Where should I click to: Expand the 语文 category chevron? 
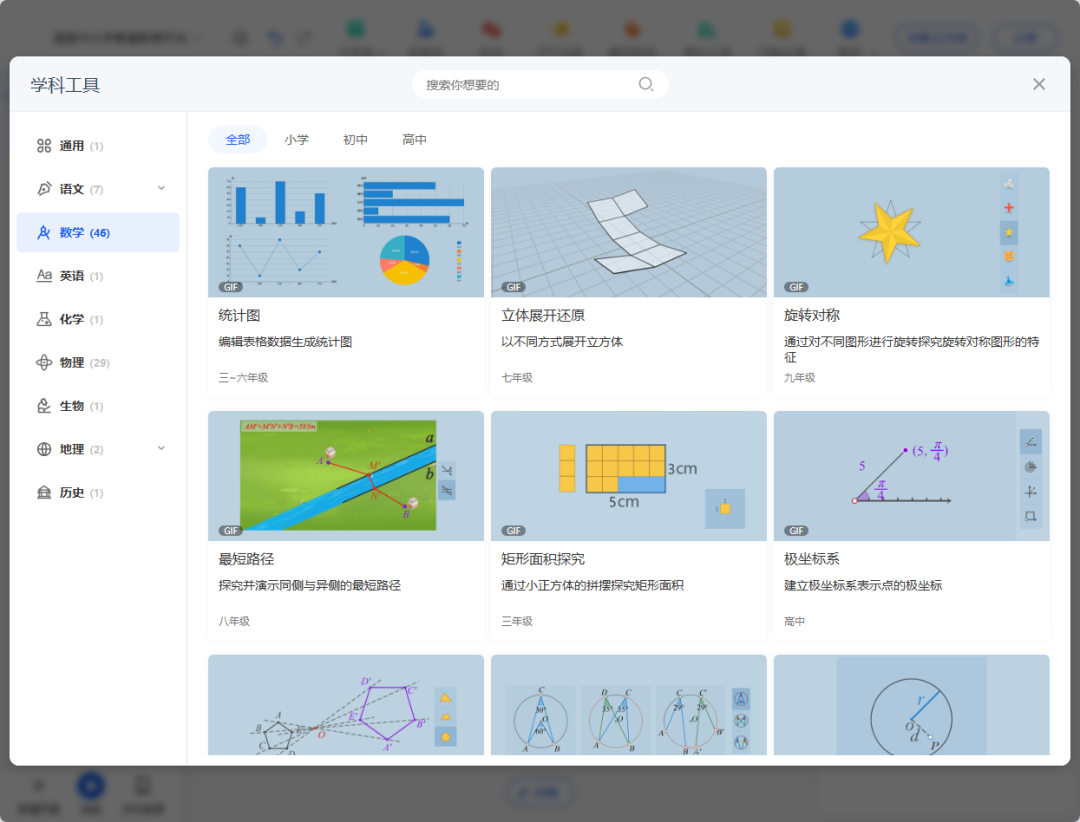[x=162, y=188]
